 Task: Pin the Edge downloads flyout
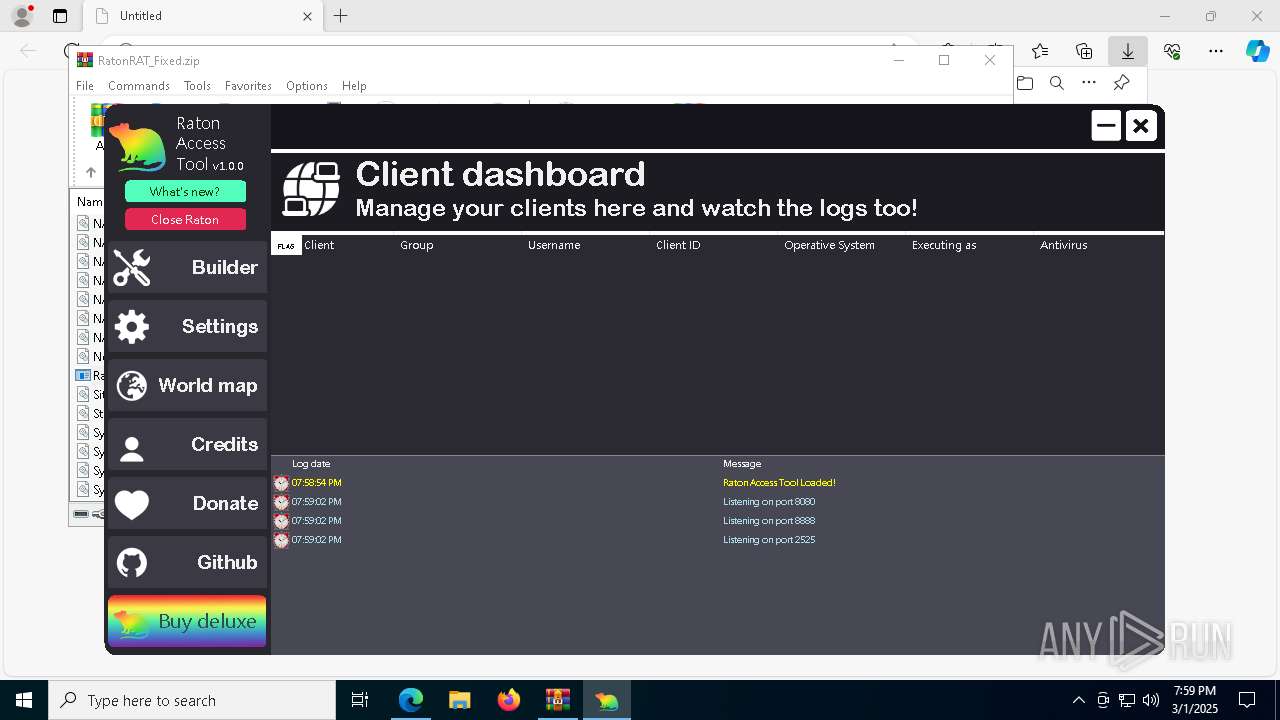(1122, 83)
